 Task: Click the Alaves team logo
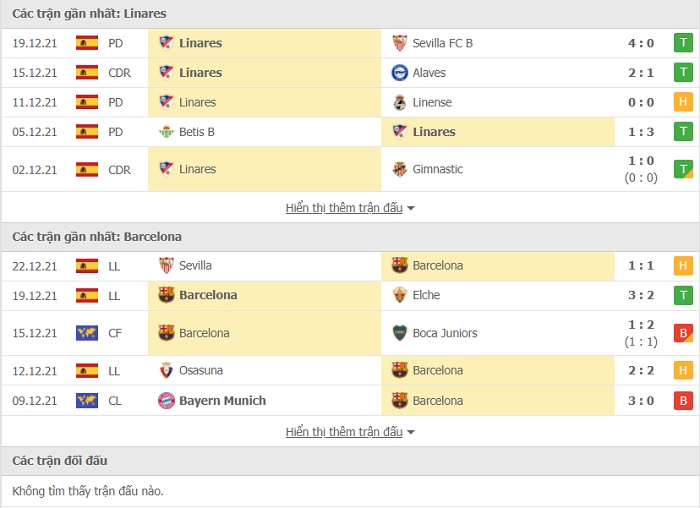tap(400, 72)
